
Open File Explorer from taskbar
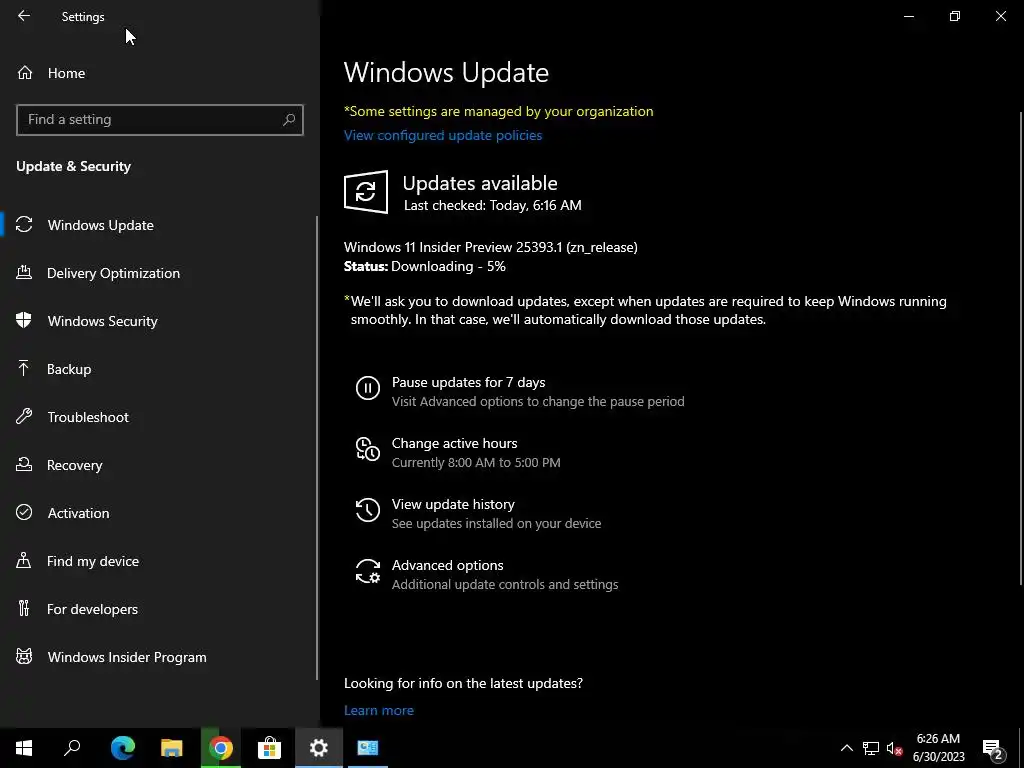click(172, 748)
